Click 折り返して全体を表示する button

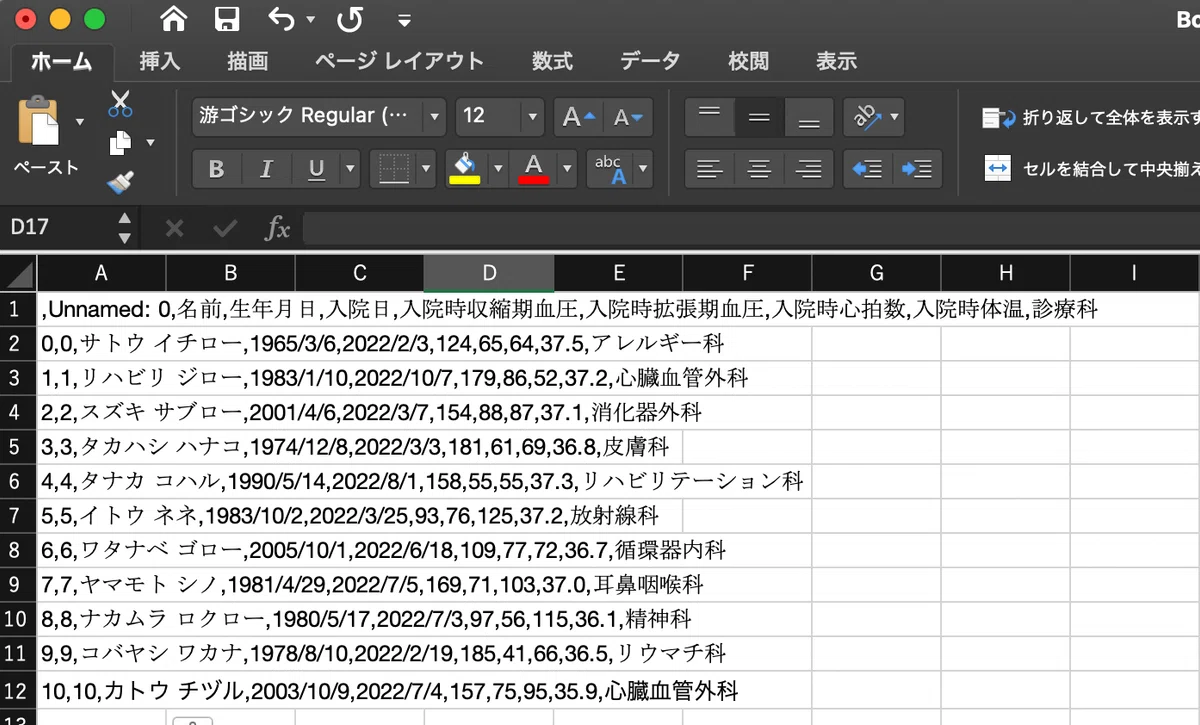[1090, 118]
